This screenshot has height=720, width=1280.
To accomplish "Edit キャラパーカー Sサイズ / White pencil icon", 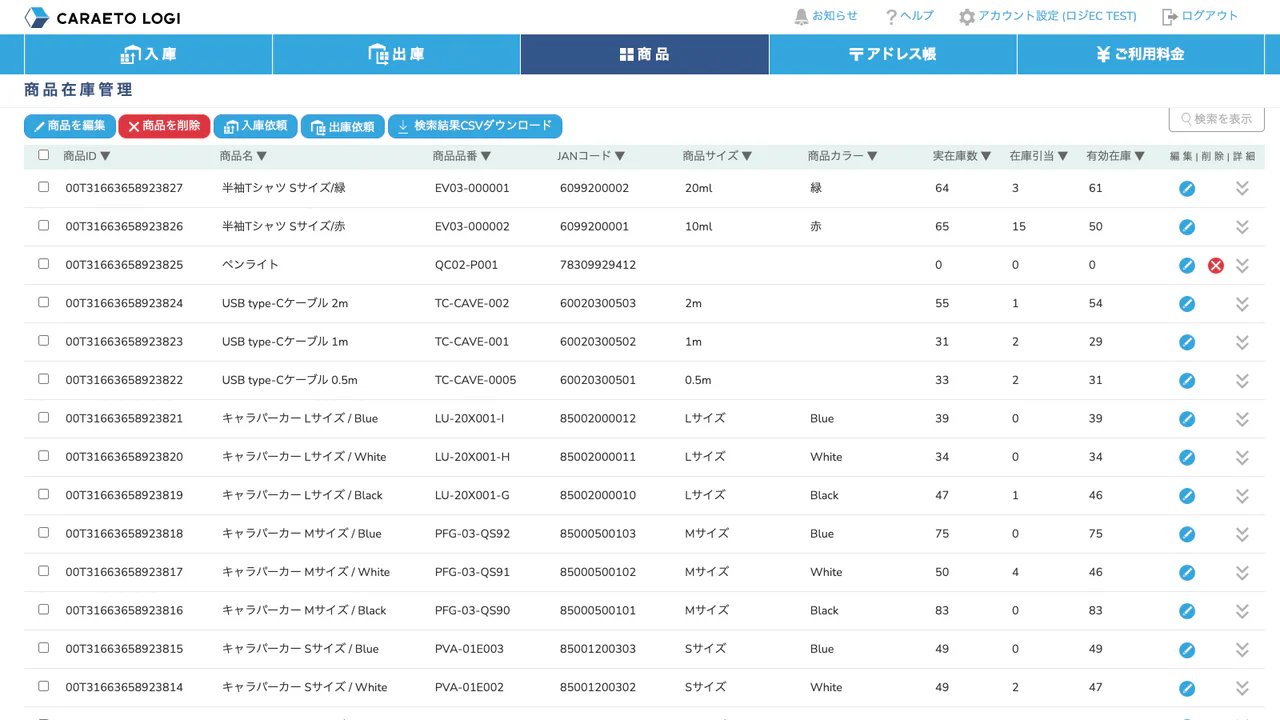I will click(x=1187, y=687).
